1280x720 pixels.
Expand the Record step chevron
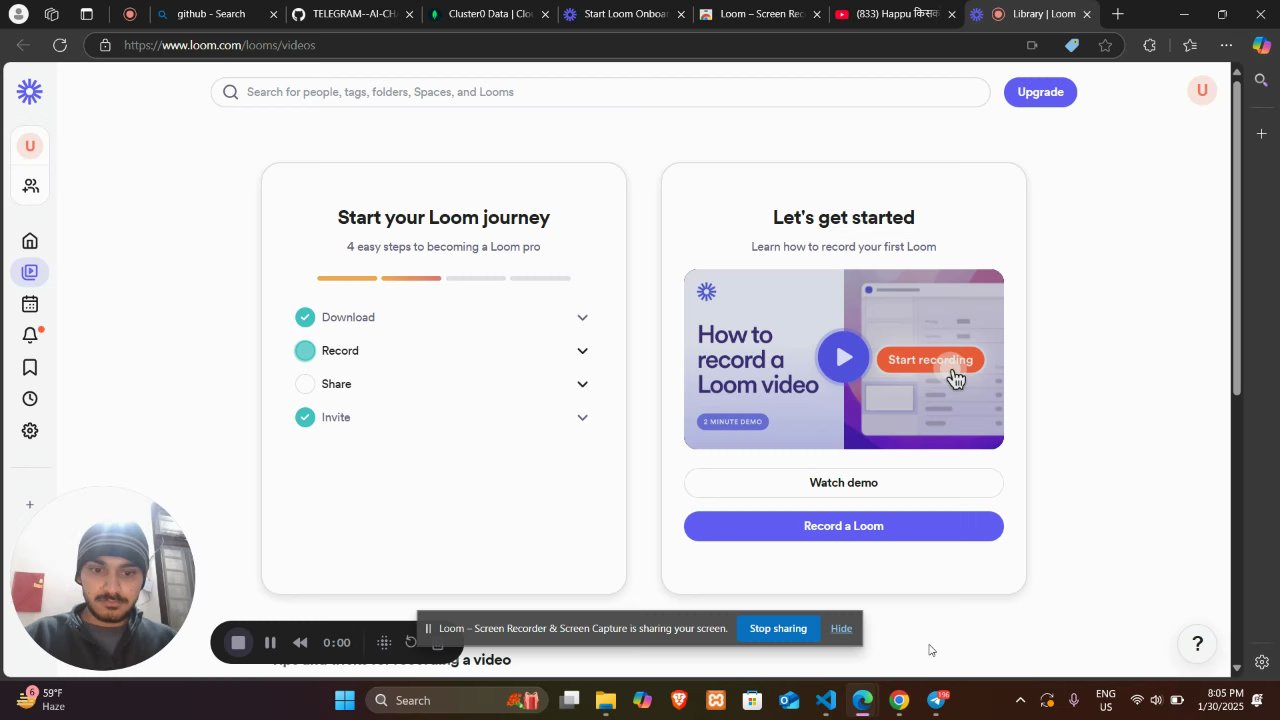click(582, 351)
